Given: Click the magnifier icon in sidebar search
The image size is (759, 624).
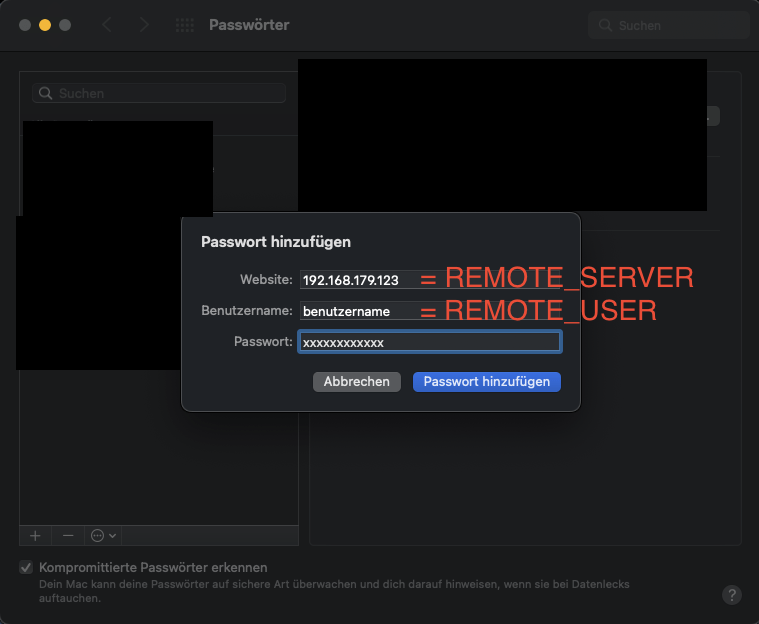Looking at the screenshot, I should pos(46,93).
